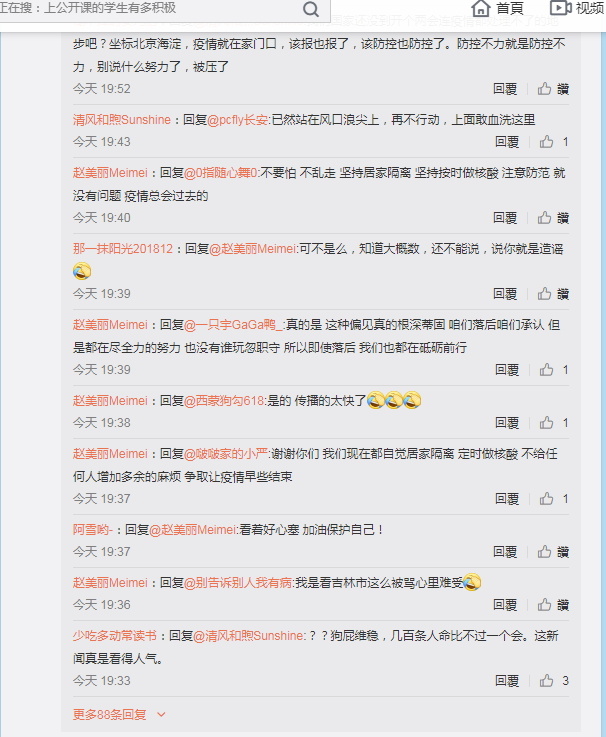Reply to the 19:38 comment by 赵美丽Meimei
The image size is (606, 737).
point(507,423)
